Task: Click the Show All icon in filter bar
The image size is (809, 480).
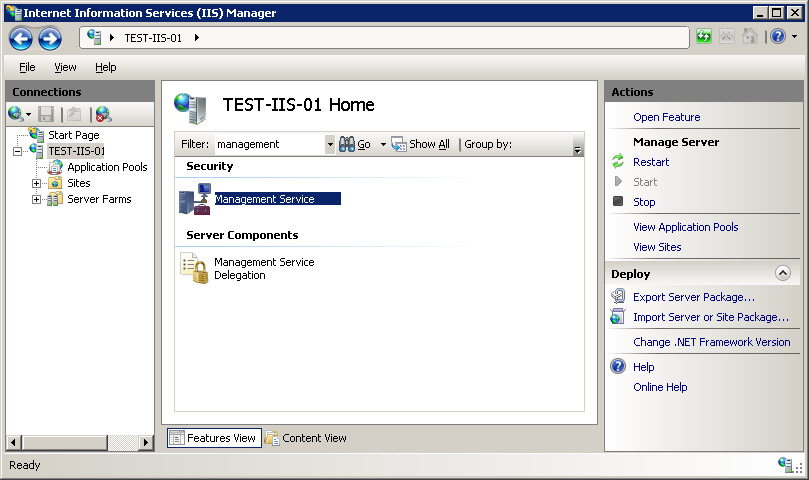Action: [399, 145]
